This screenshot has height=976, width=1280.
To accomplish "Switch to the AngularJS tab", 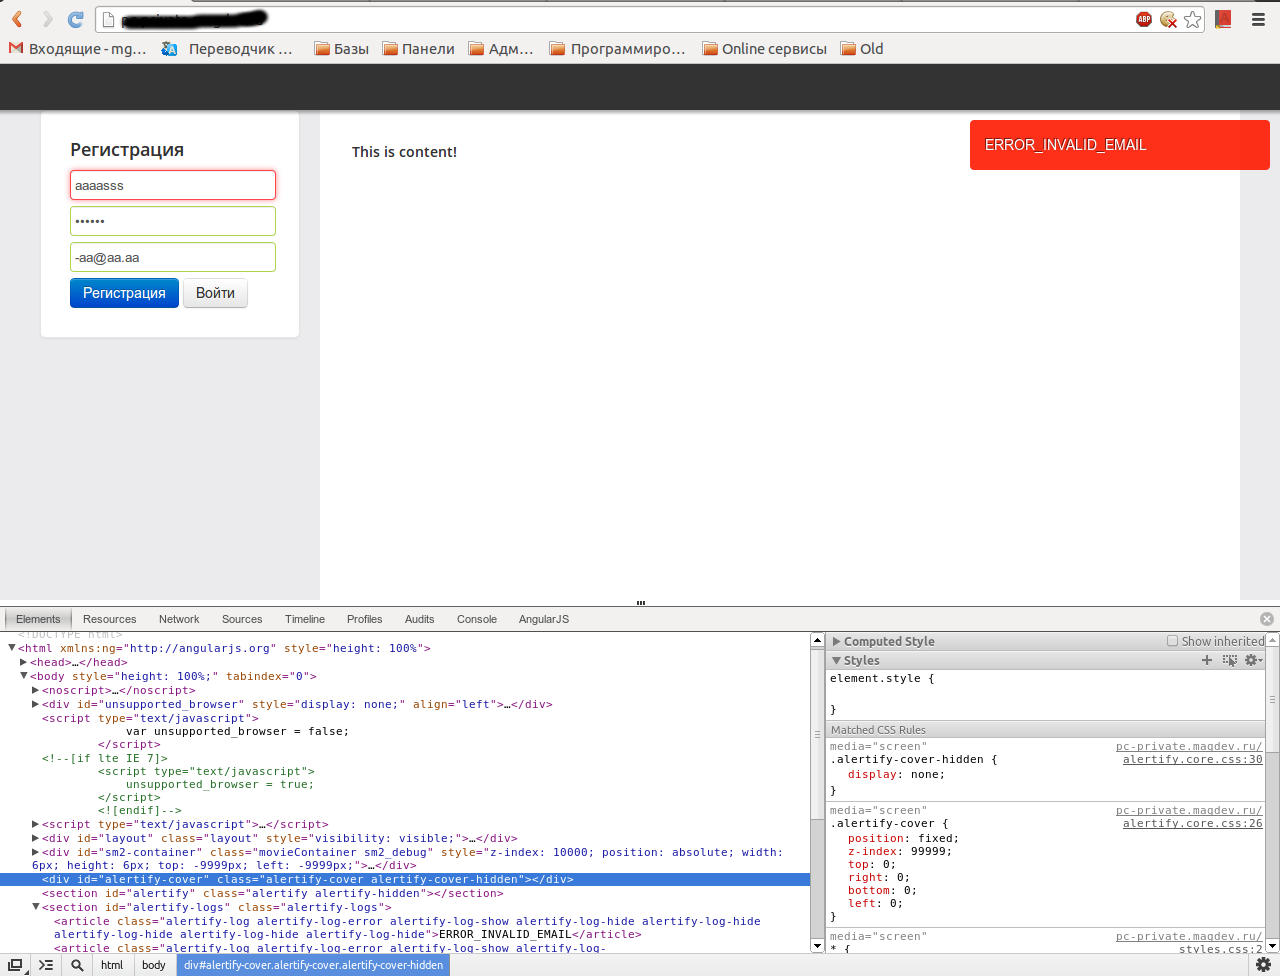I will (544, 619).
